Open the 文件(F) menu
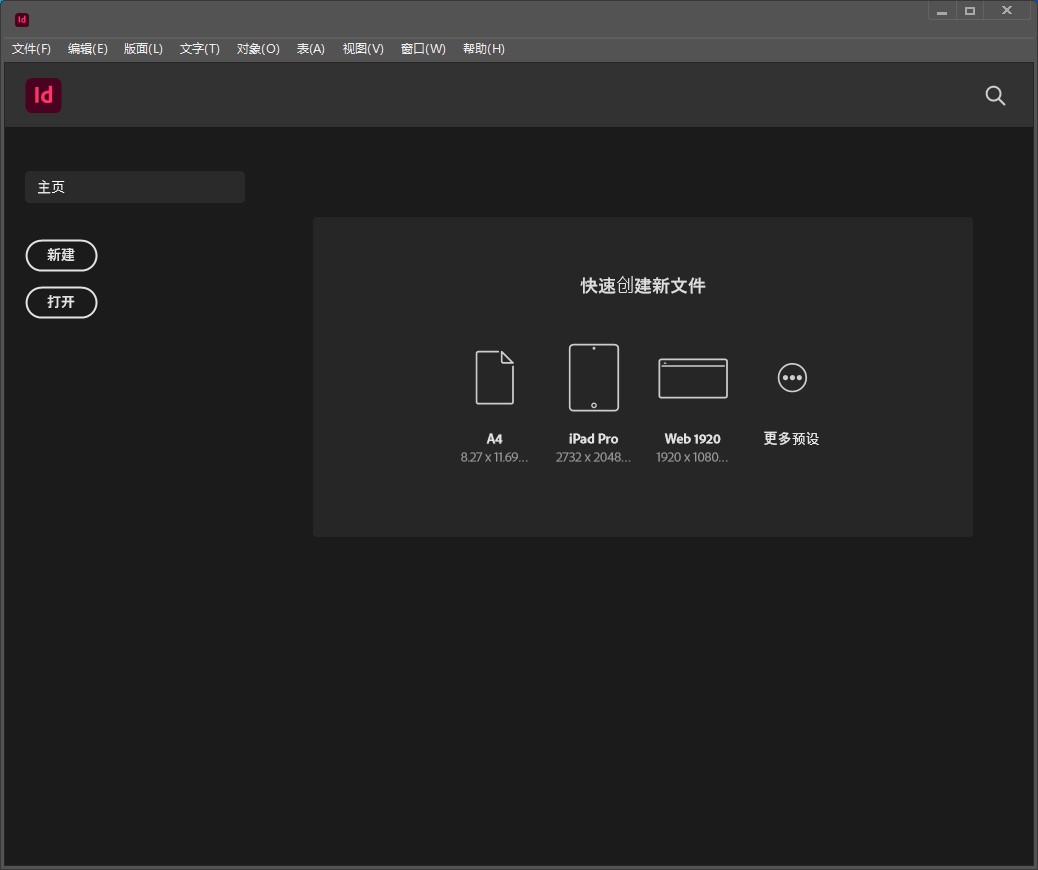1038x870 pixels. pos(31,49)
